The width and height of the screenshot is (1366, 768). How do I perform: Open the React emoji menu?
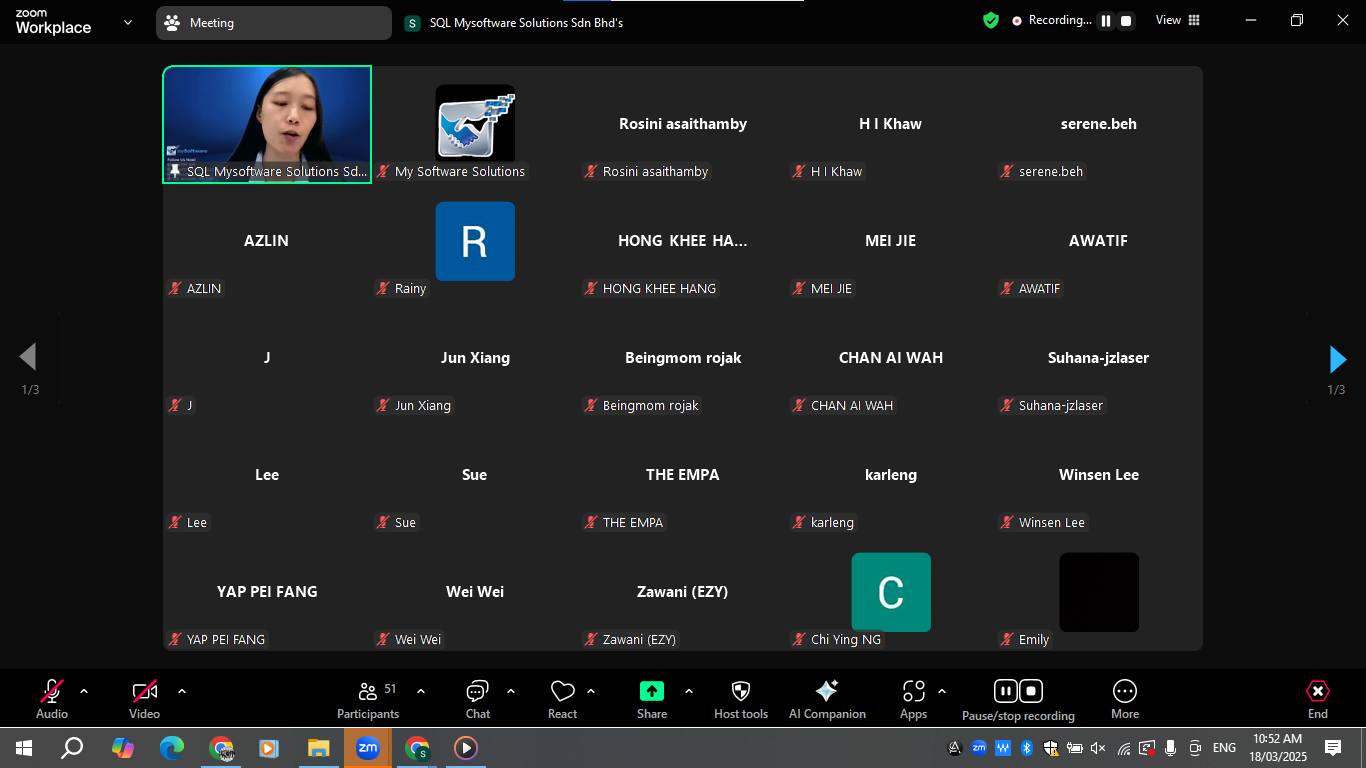click(x=562, y=699)
